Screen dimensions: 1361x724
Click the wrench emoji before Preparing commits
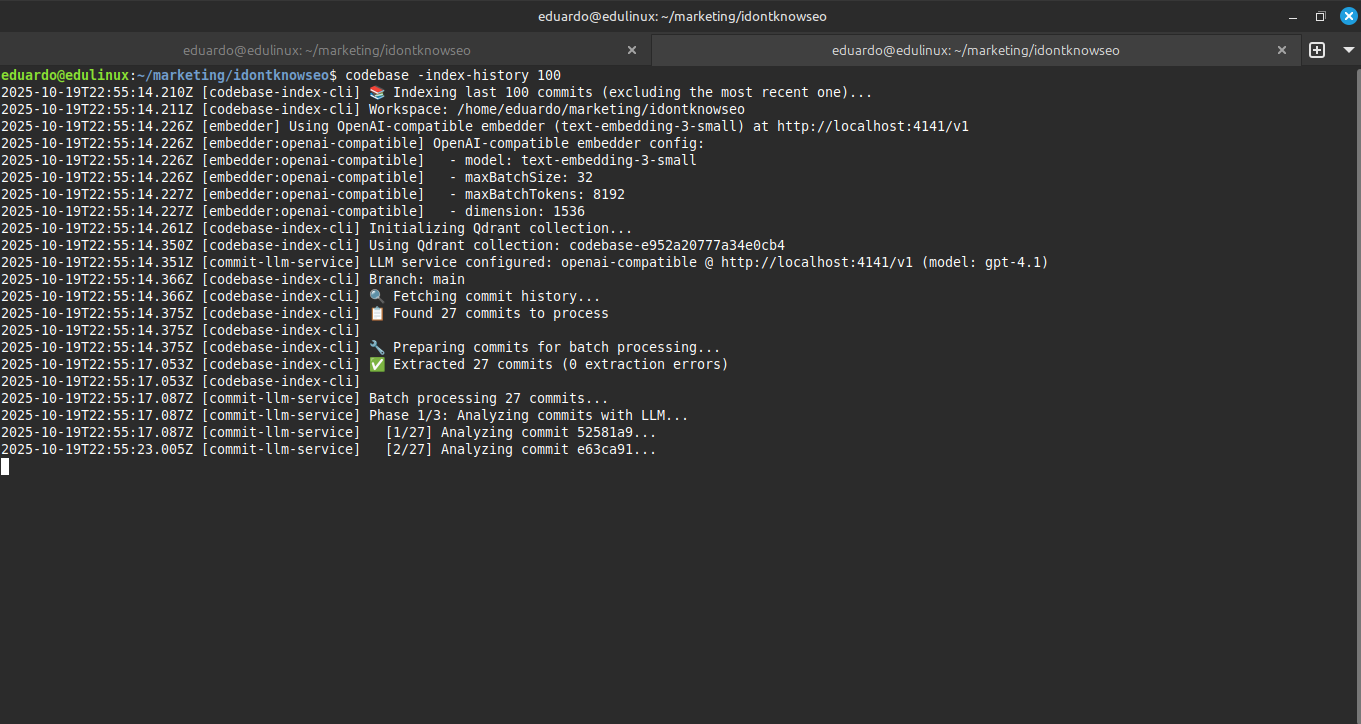click(377, 347)
